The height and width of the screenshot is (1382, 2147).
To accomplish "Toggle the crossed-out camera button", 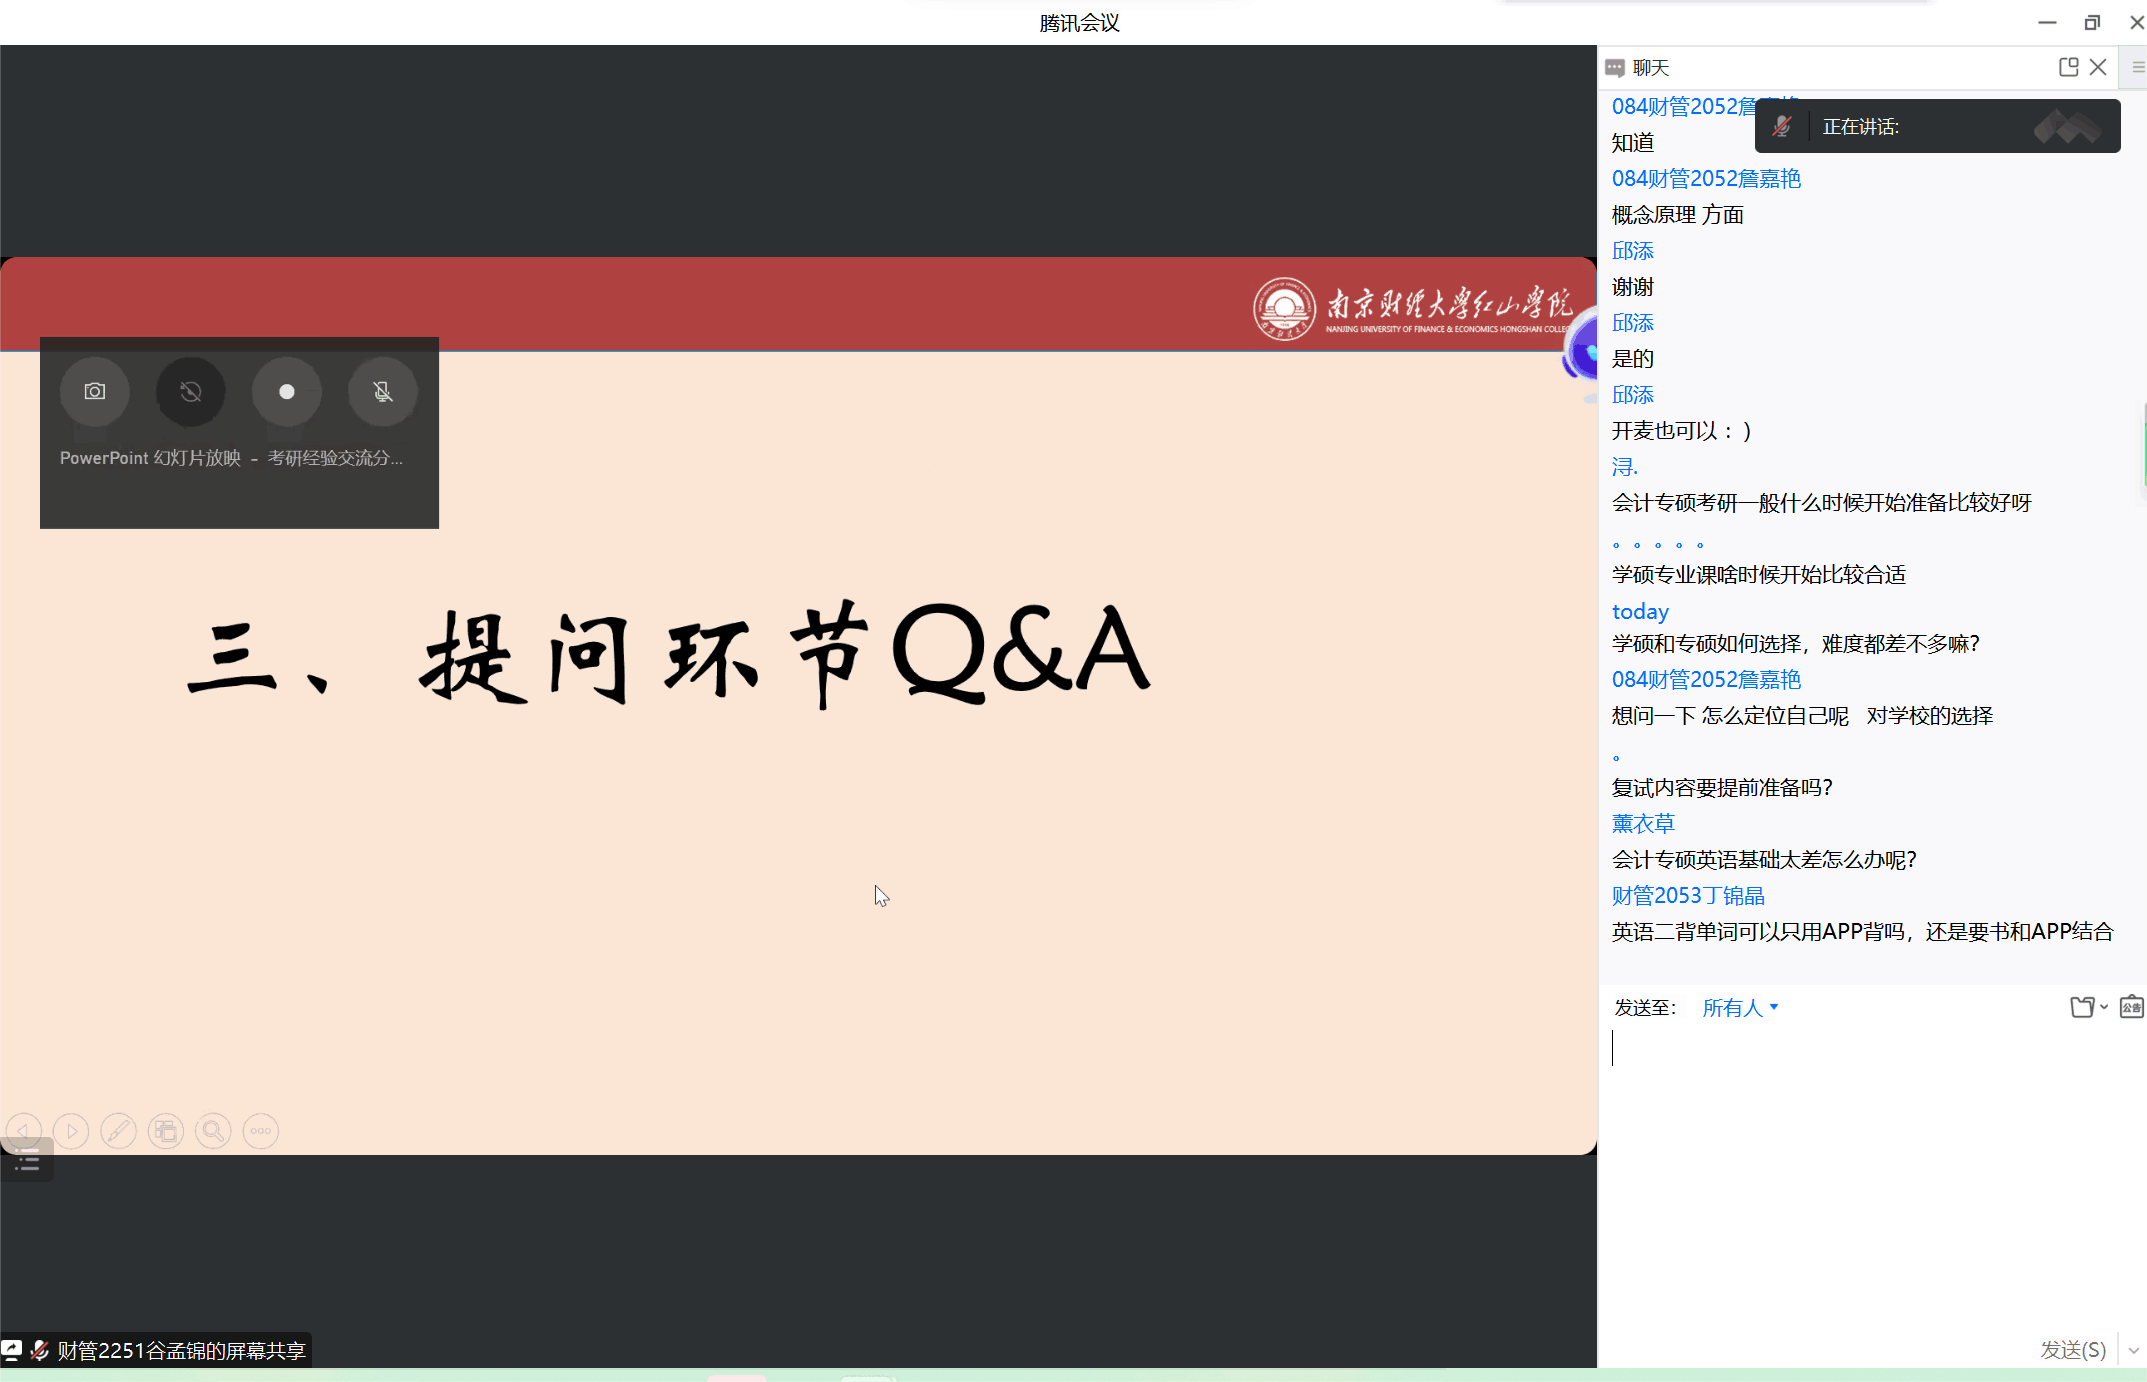I will (191, 392).
